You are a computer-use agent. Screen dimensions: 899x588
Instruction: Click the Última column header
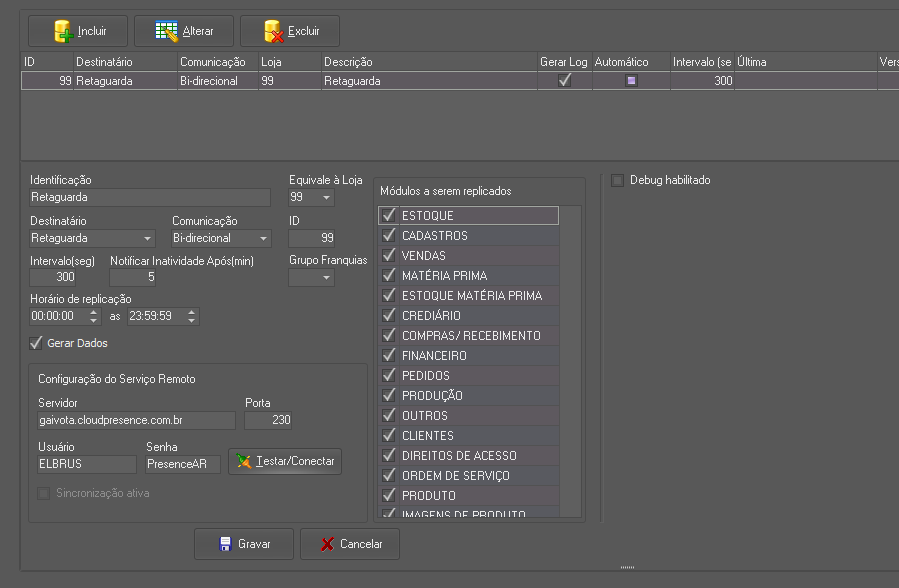[x=806, y=62]
